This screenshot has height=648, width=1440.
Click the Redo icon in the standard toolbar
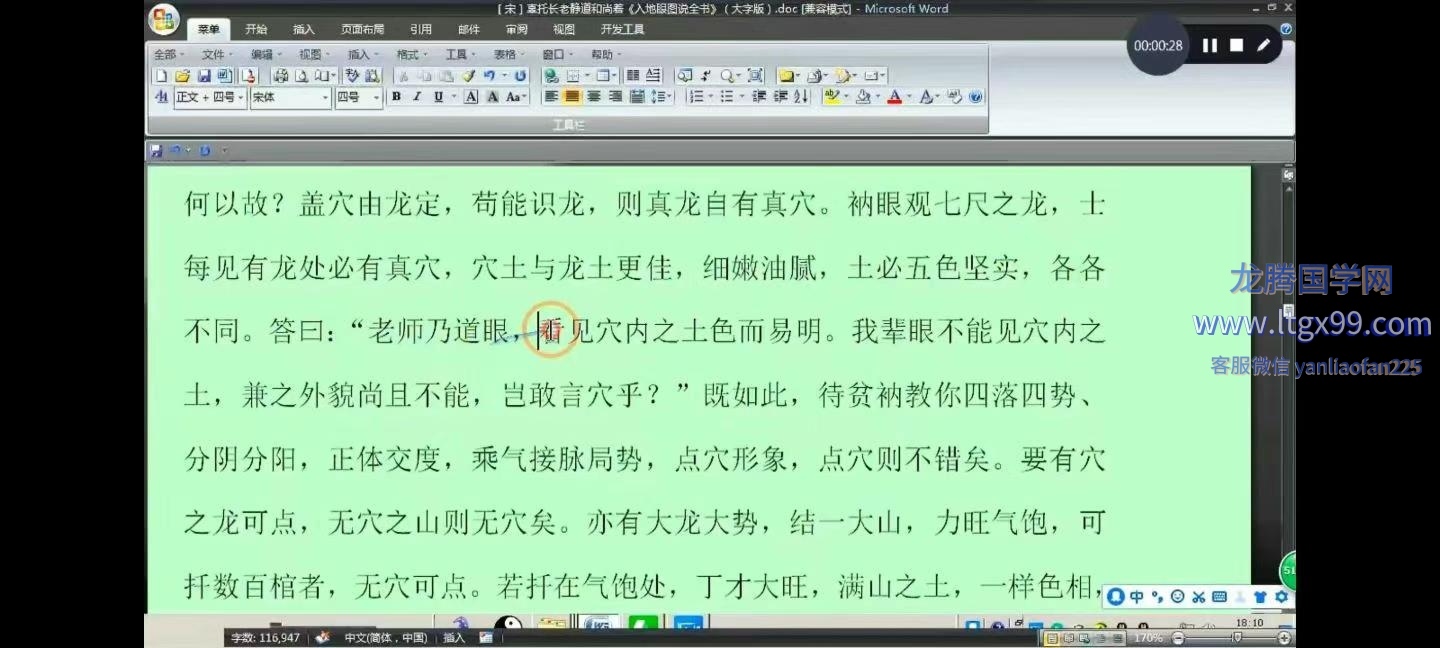(520, 76)
